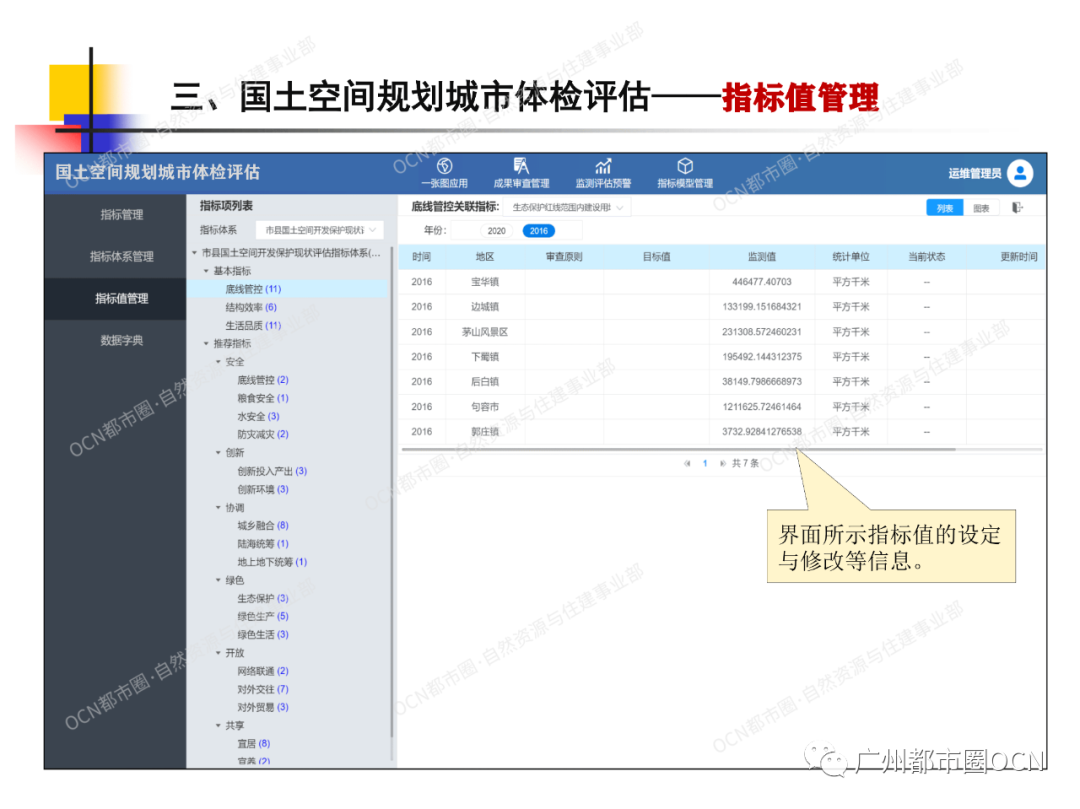1080x809 pixels.
Task: Go to next page arrow in pagination
Action: click(723, 464)
